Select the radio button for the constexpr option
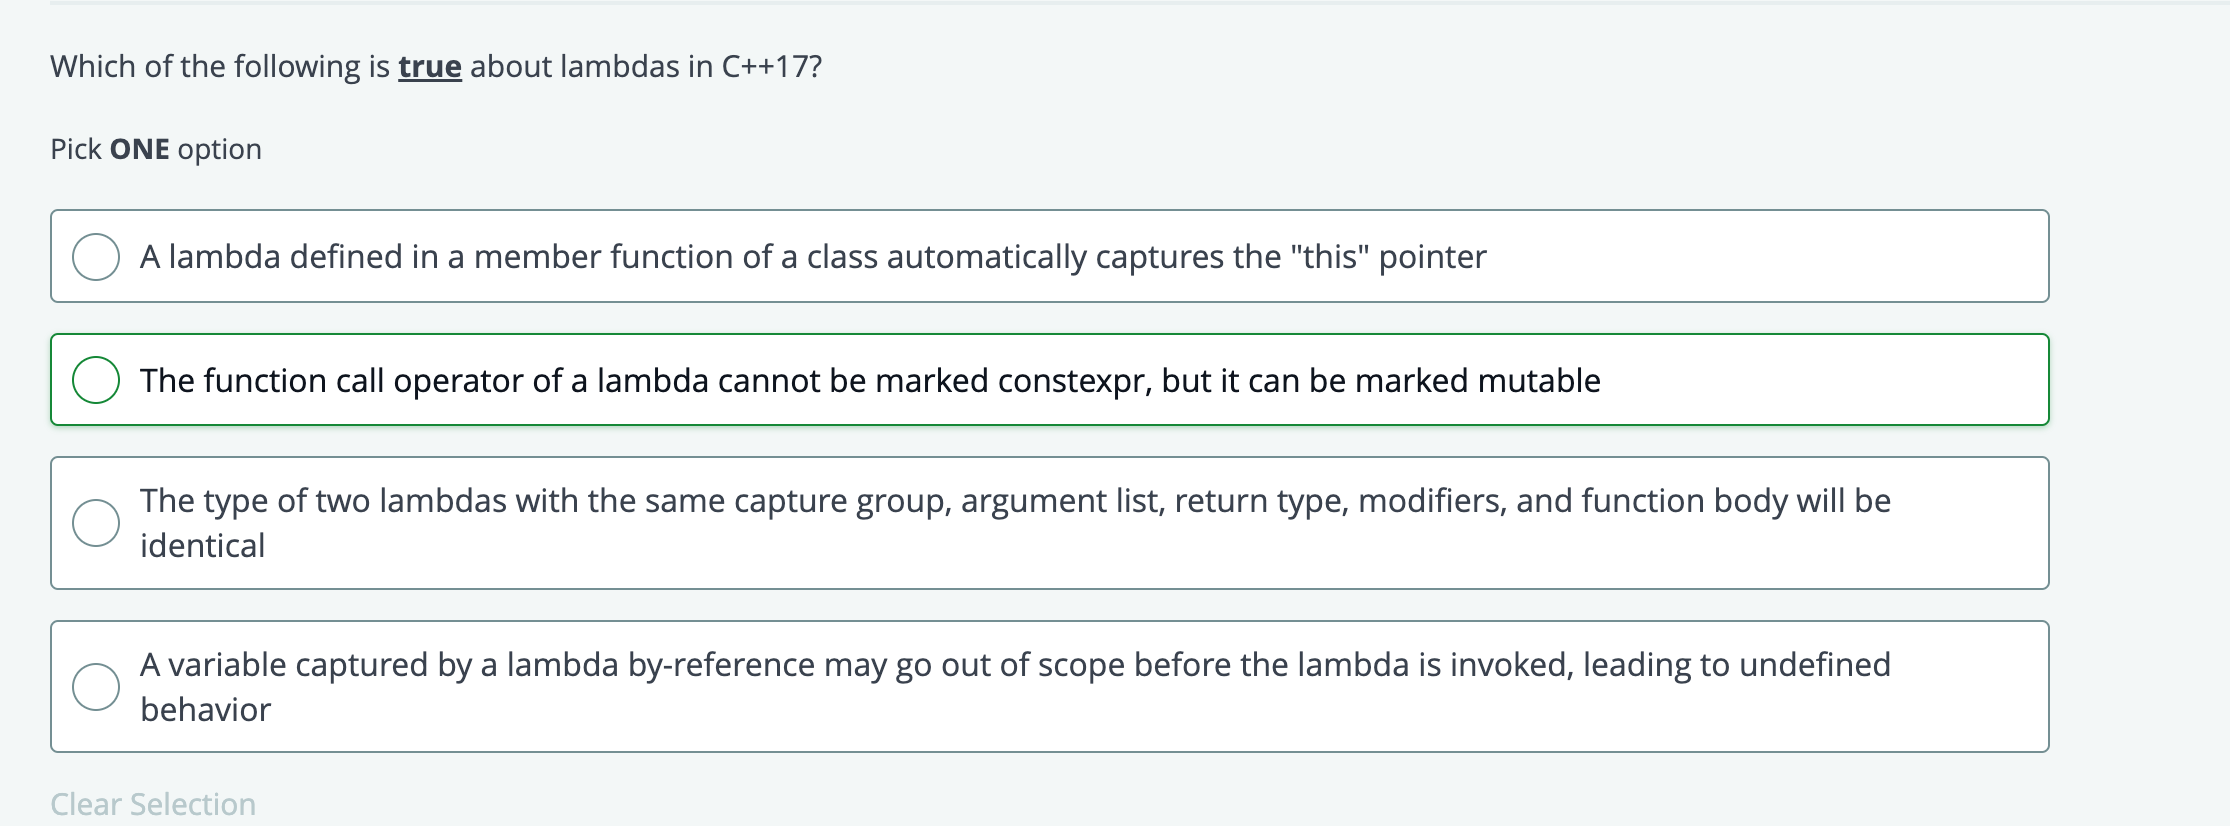 click(97, 380)
